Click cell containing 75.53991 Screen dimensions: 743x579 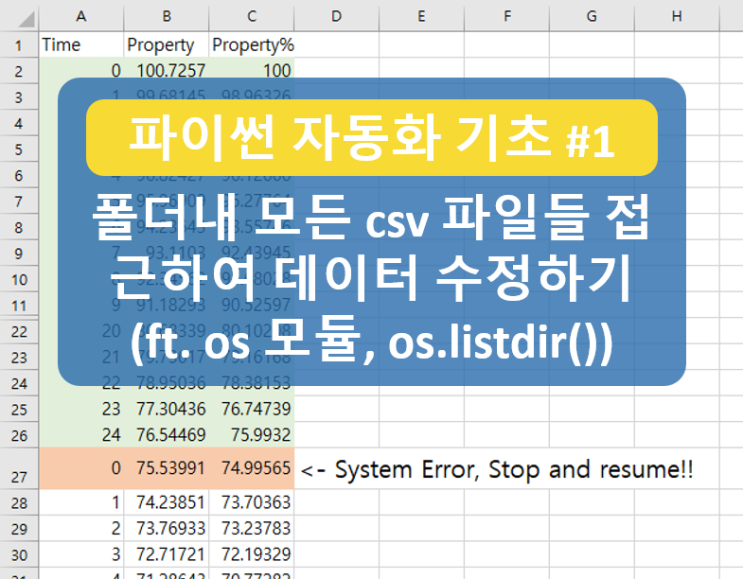click(x=166, y=468)
